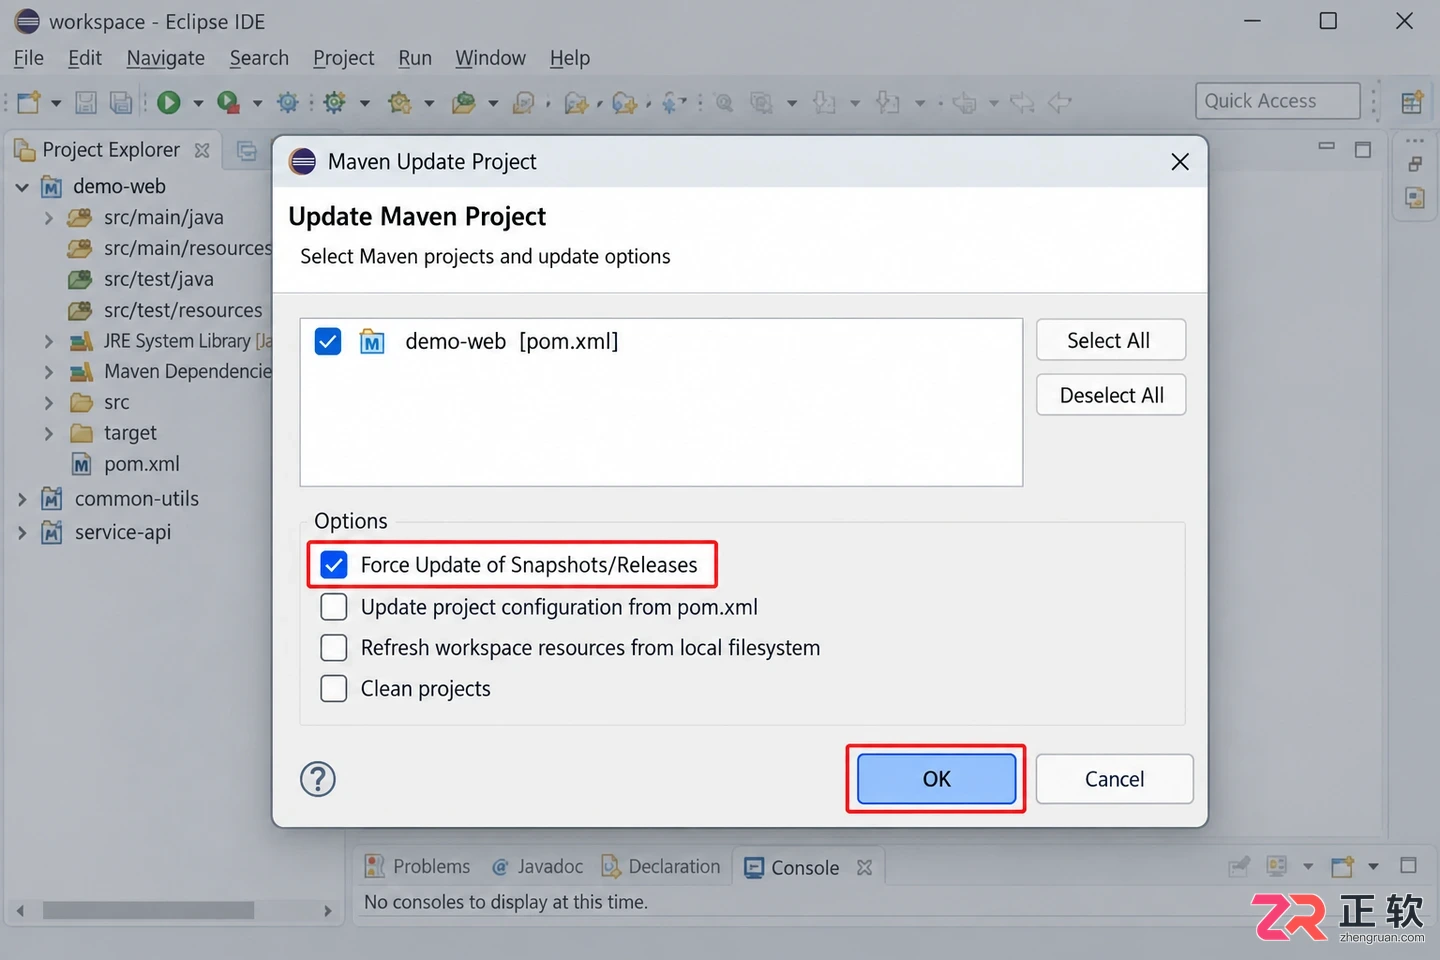Switch to the Problems tab
Screen dimensions: 1440x960
point(418,867)
